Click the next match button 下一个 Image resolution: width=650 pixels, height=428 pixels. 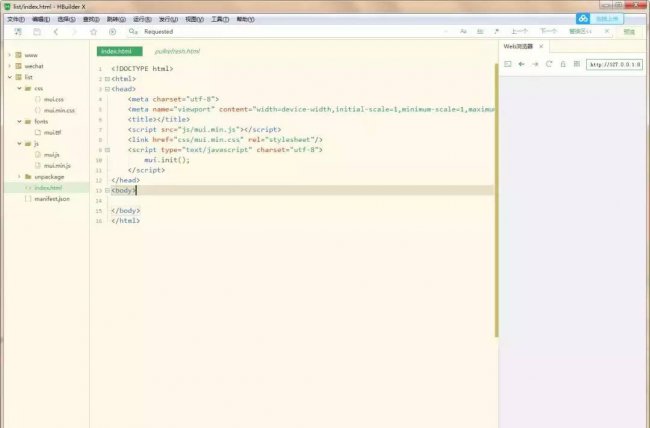[548, 32]
